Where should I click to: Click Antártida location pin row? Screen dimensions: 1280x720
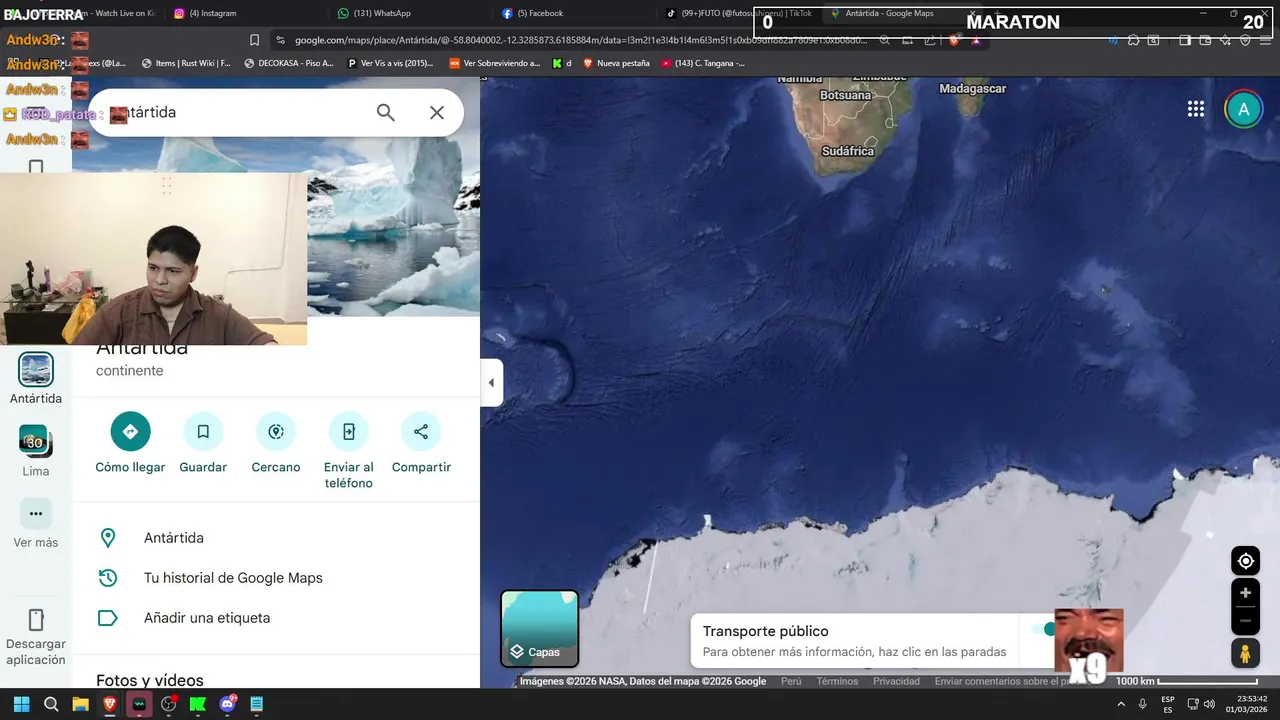[x=276, y=538]
